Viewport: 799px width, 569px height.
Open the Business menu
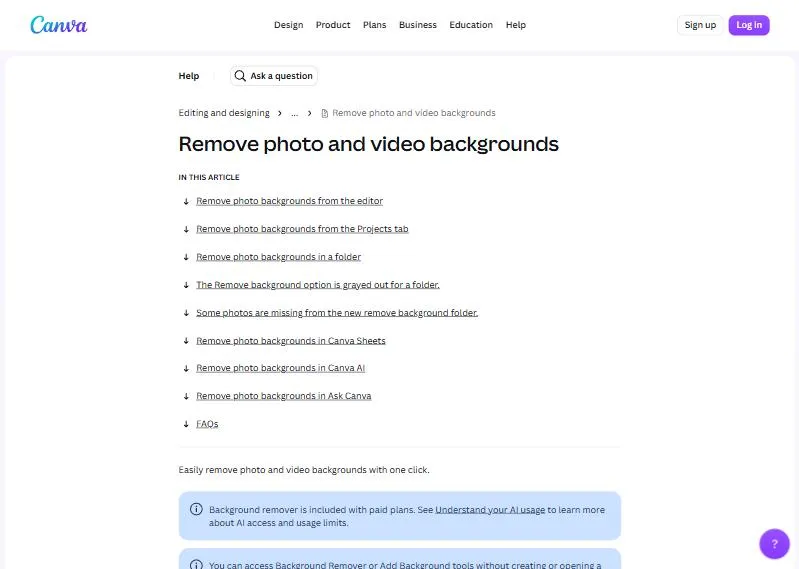tap(418, 25)
